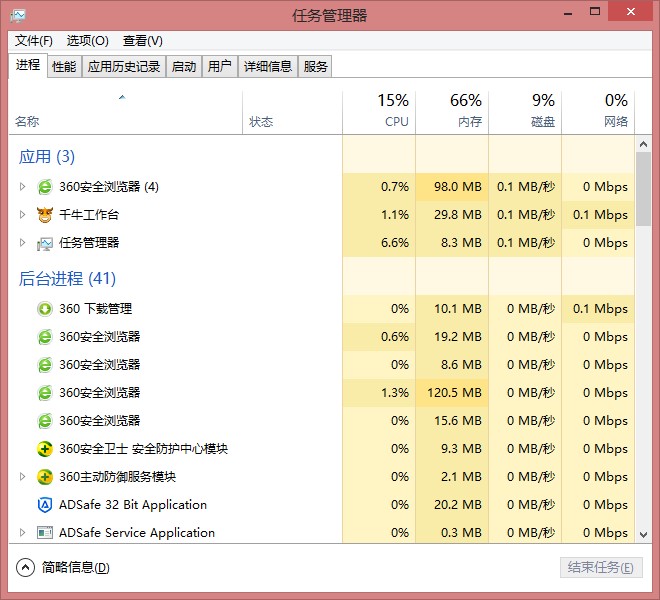Select the 千牛工作台 row name
The width and height of the screenshot is (660, 600).
click(x=89, y=215)
